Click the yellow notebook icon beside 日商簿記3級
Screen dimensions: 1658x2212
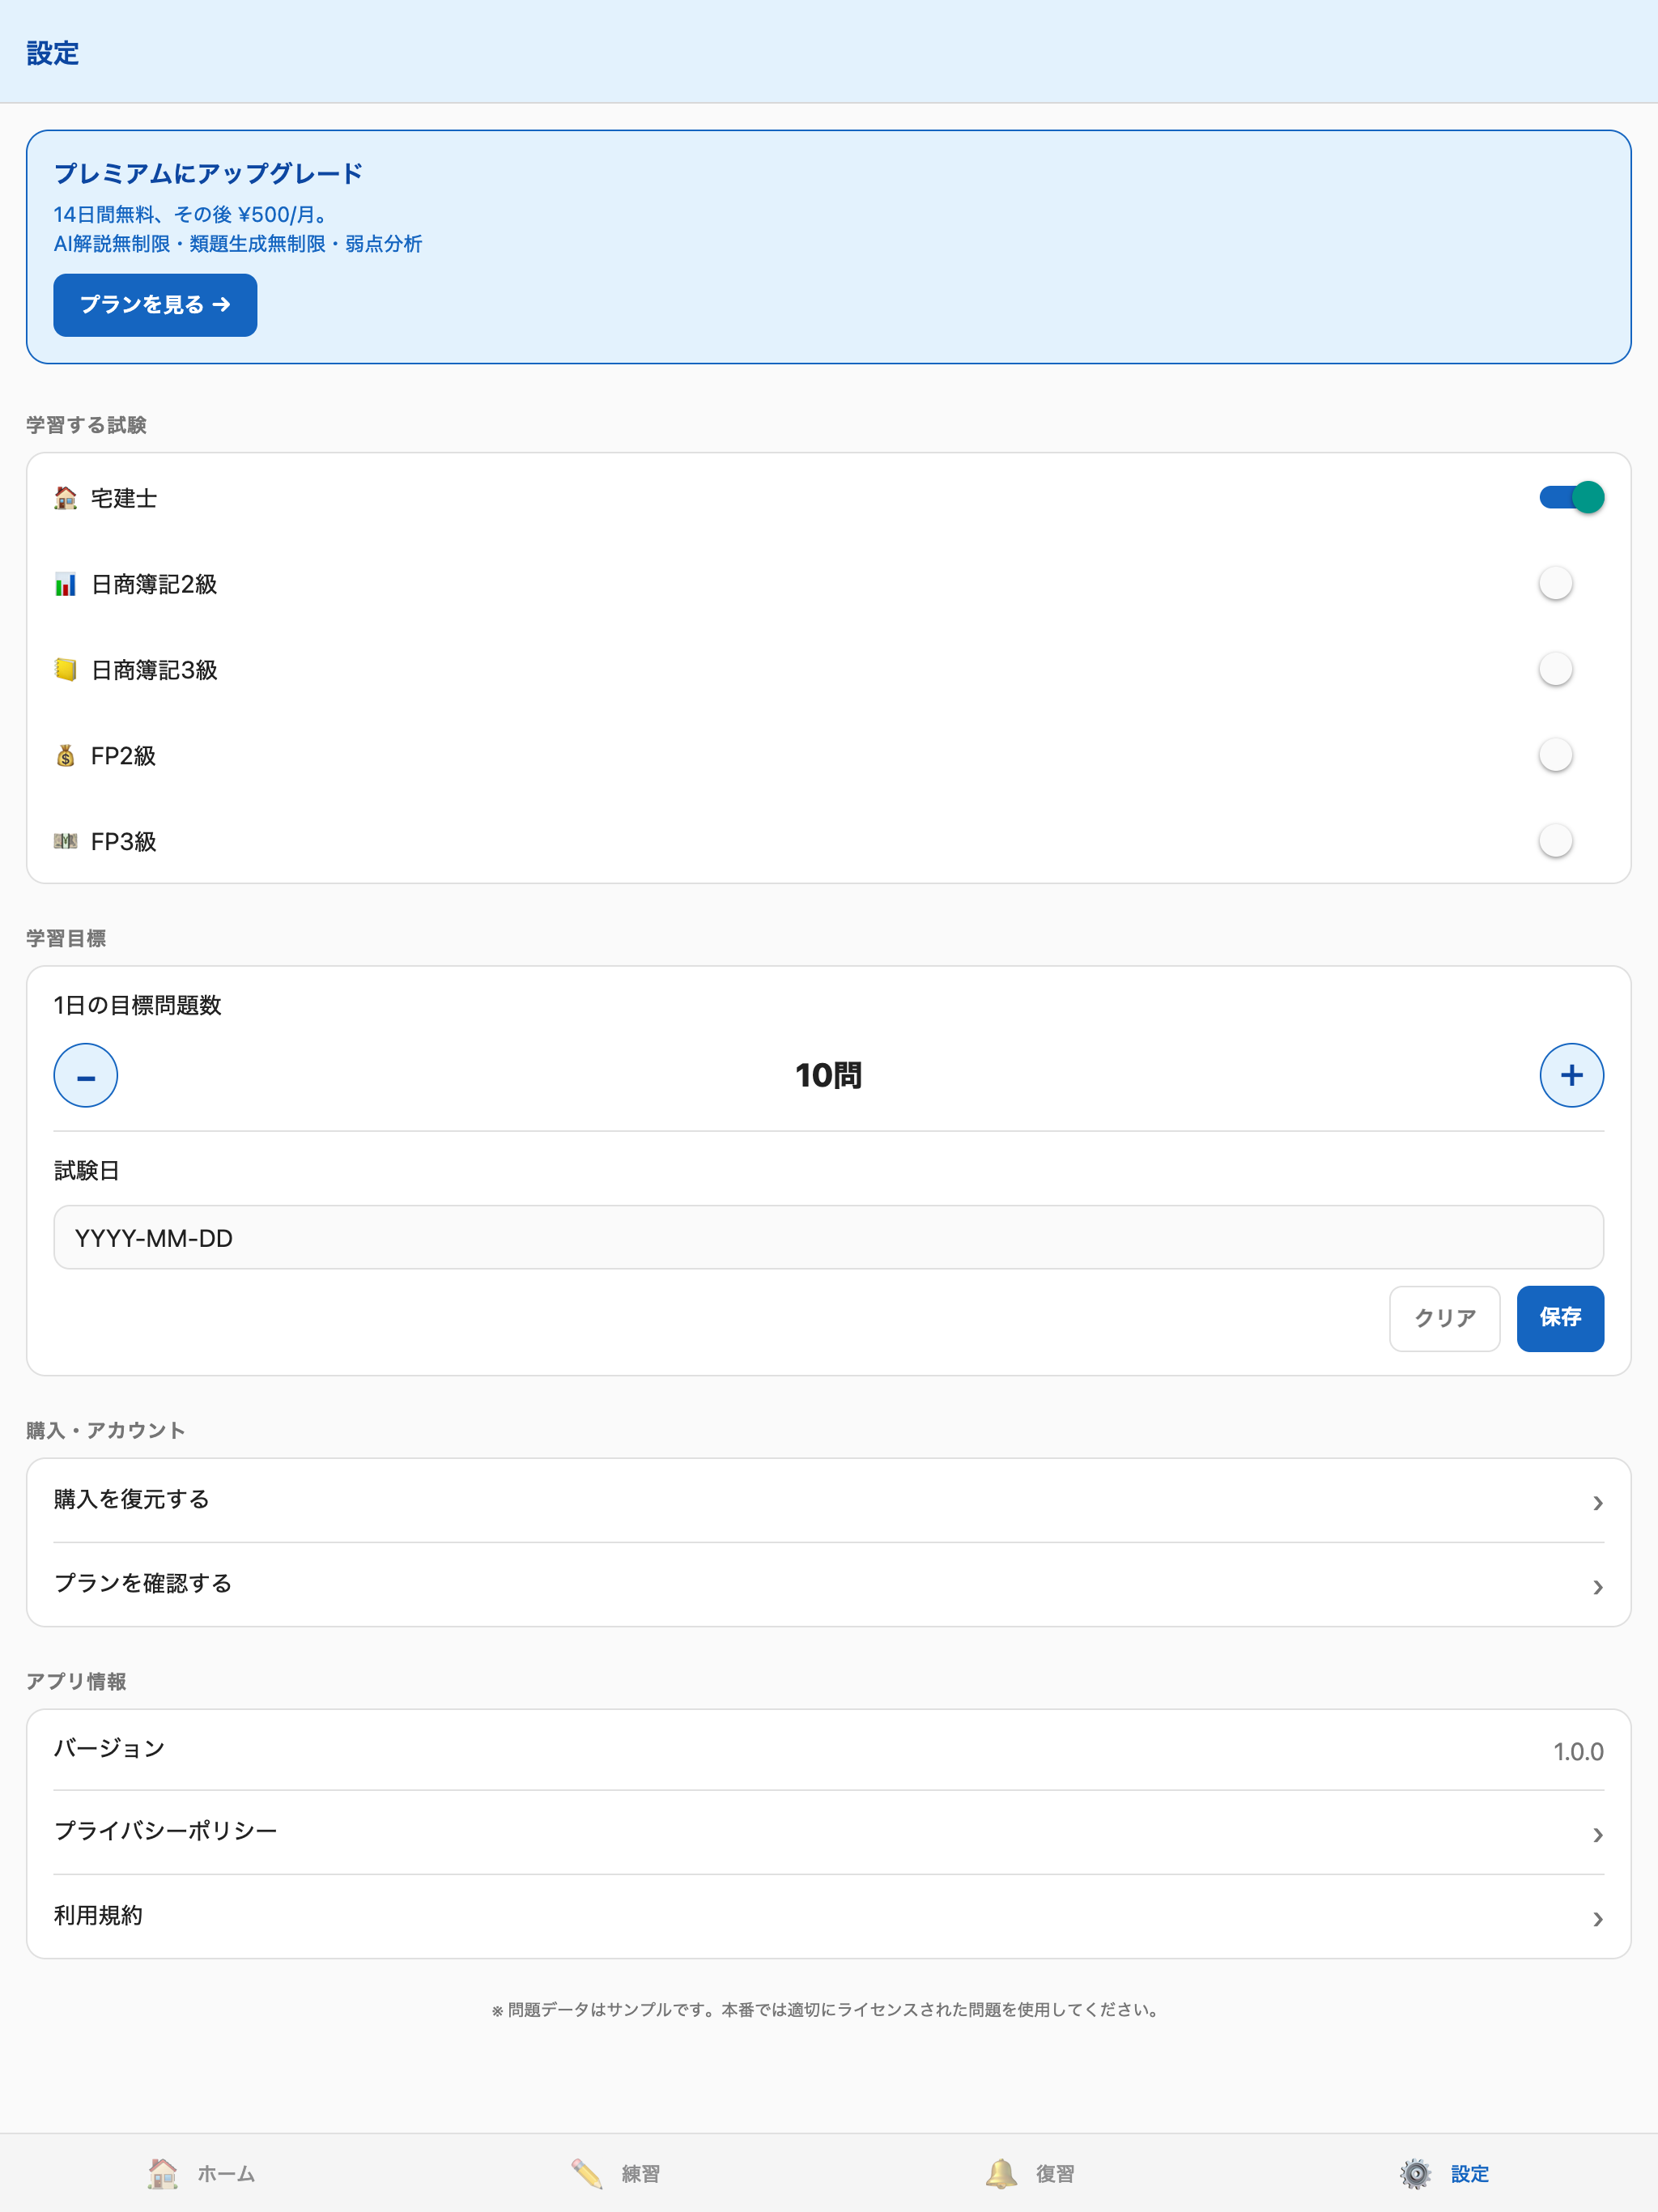pos(65,670)
